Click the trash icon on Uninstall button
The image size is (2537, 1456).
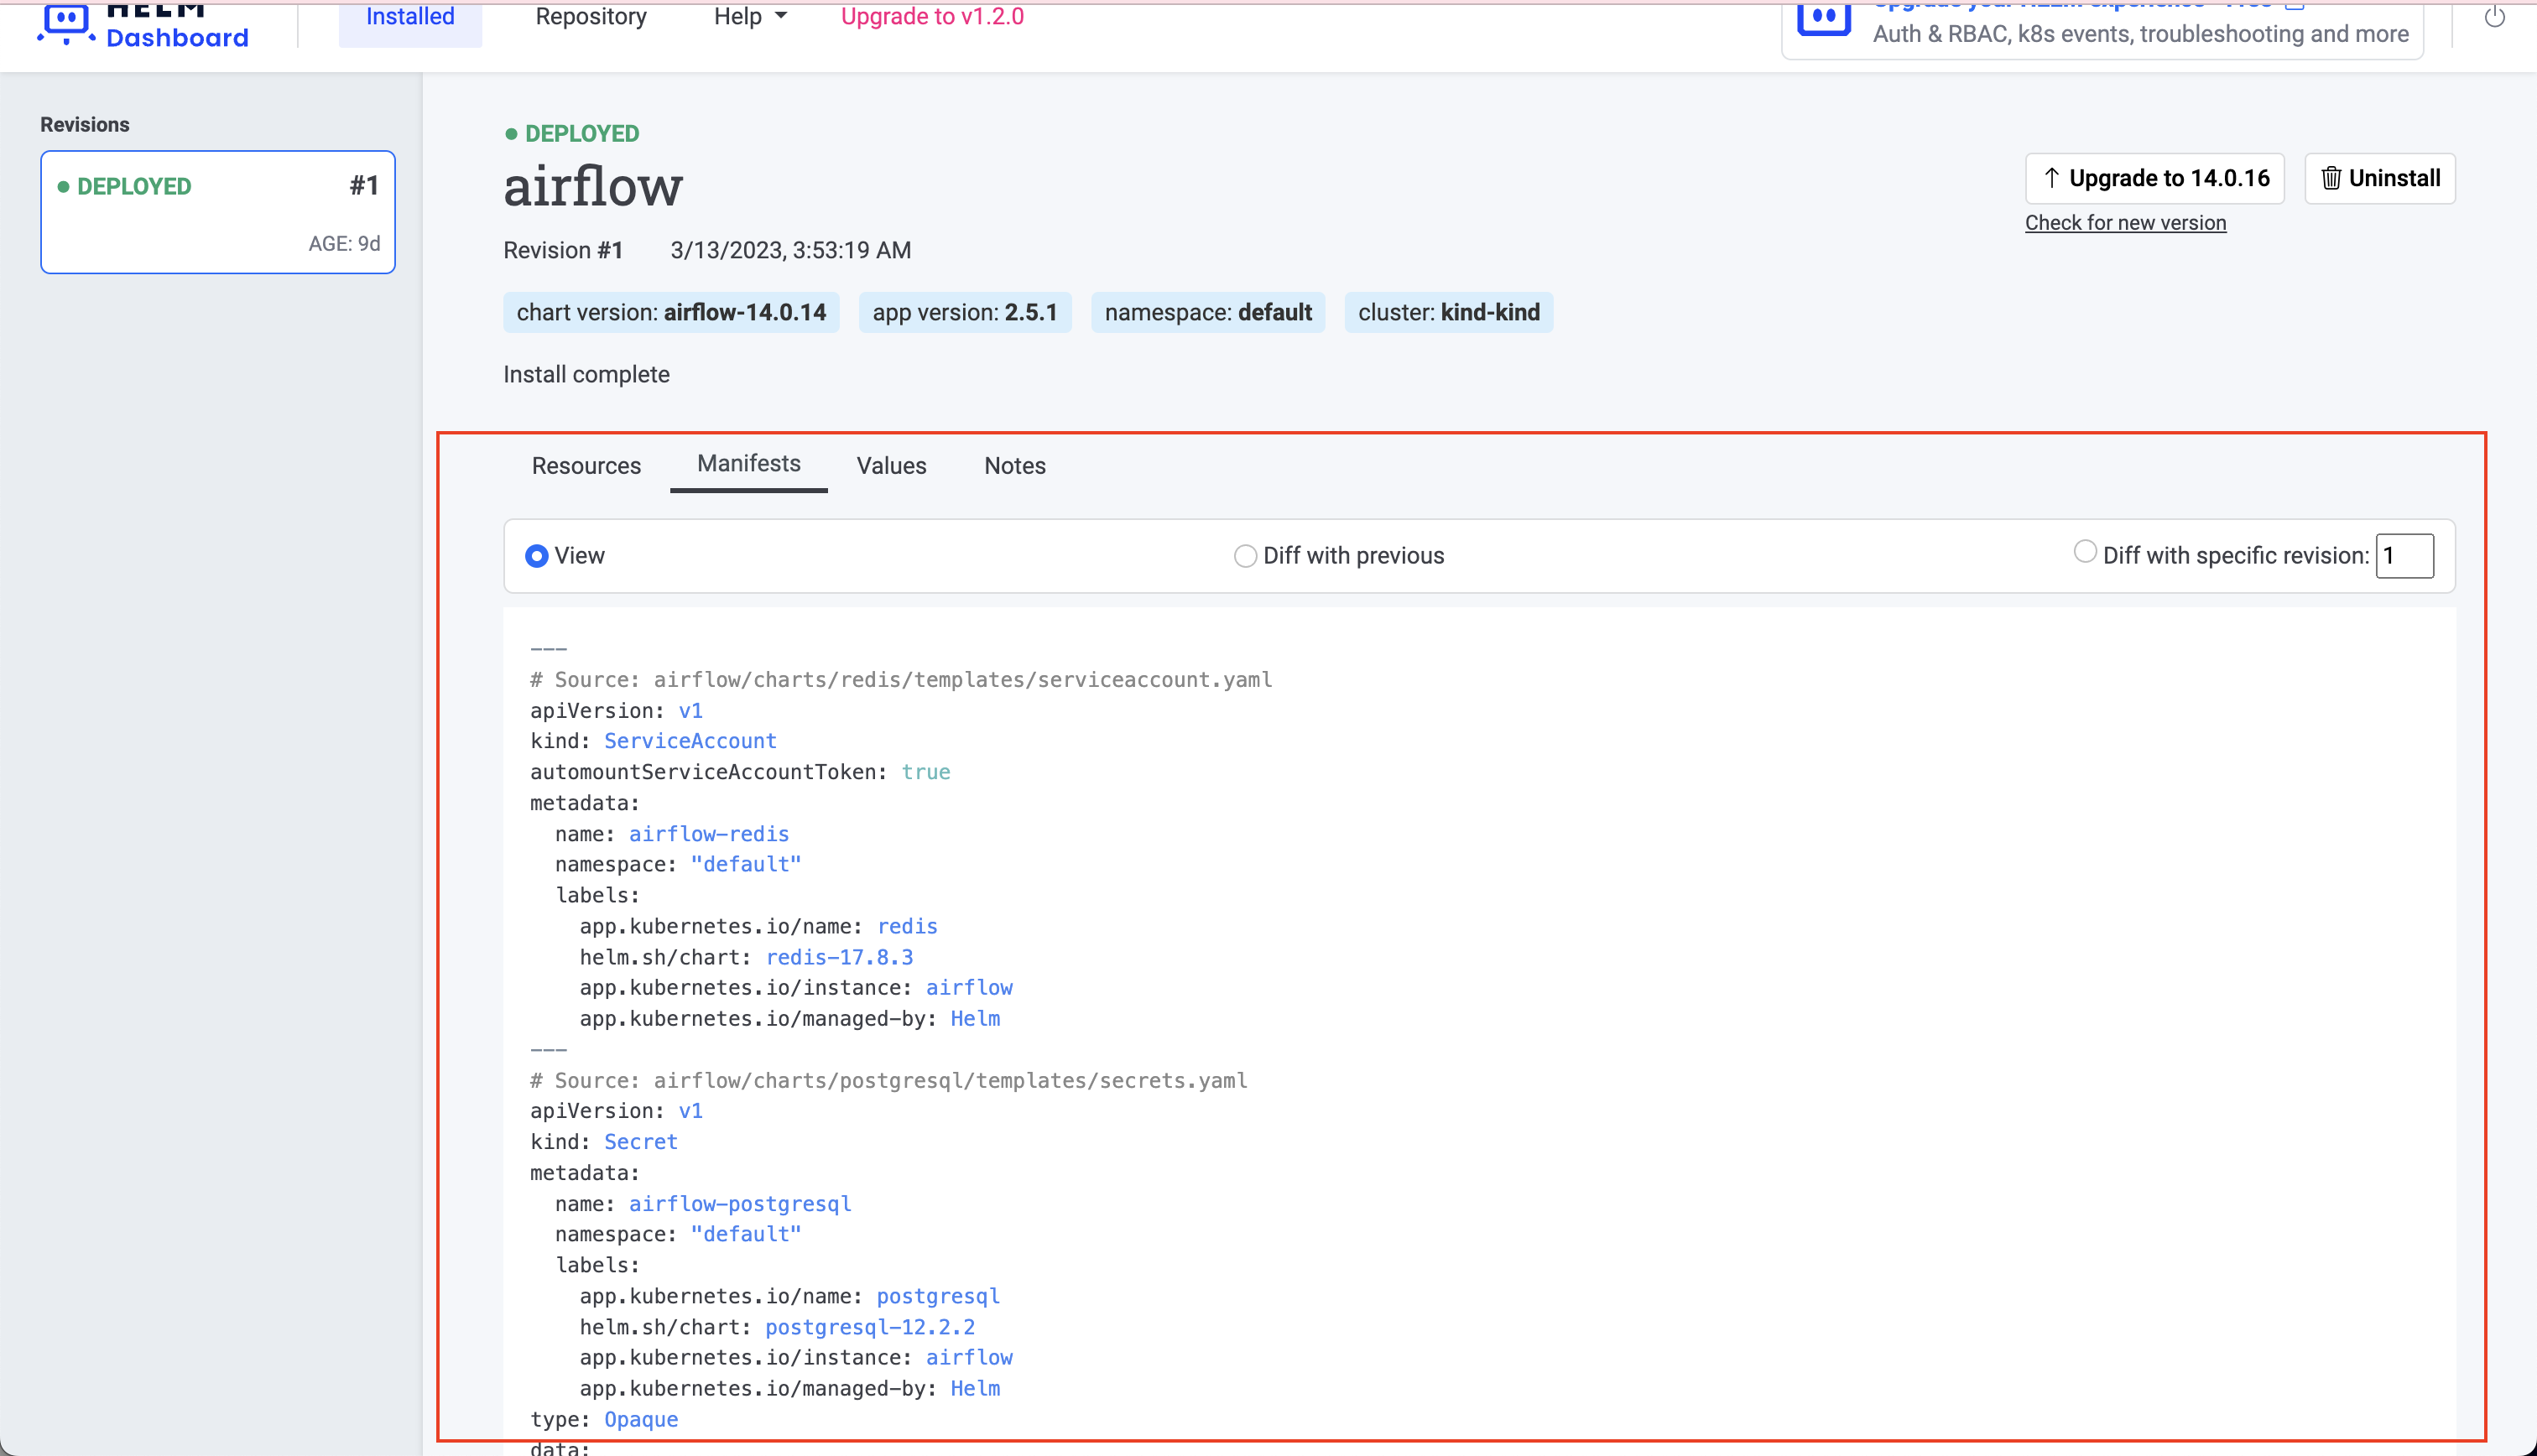tap(2332, 178)
